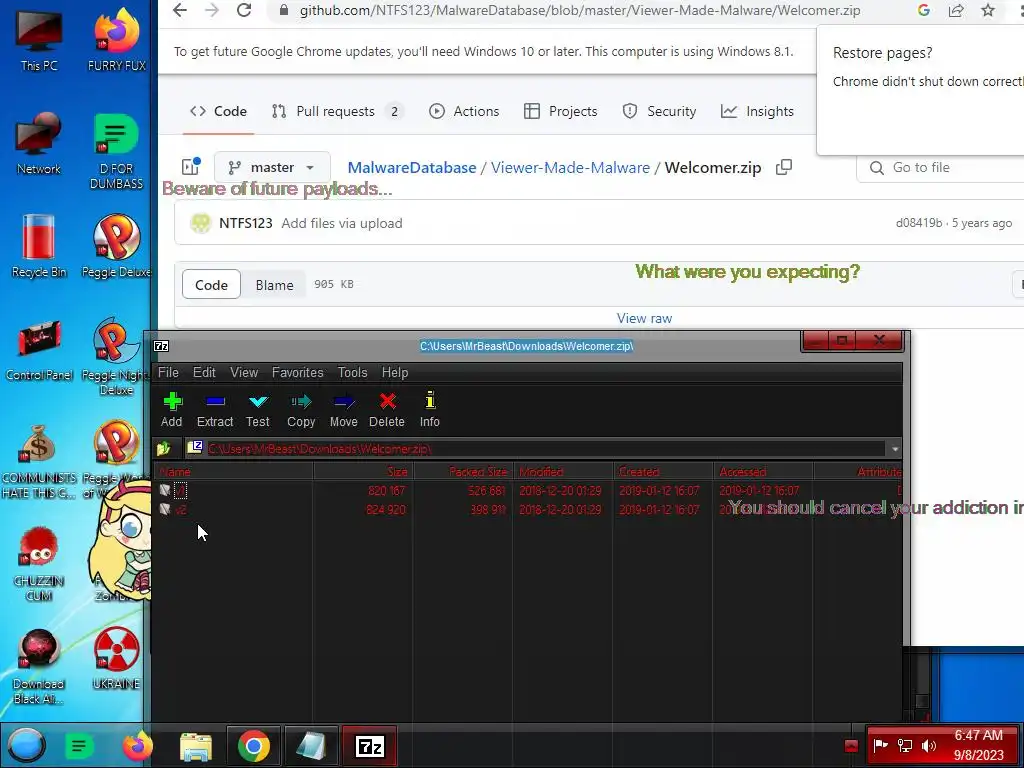Screen dimensions: 1024x768
Task: Open 7-Zip Tools menu
Action: pos(352,372)
